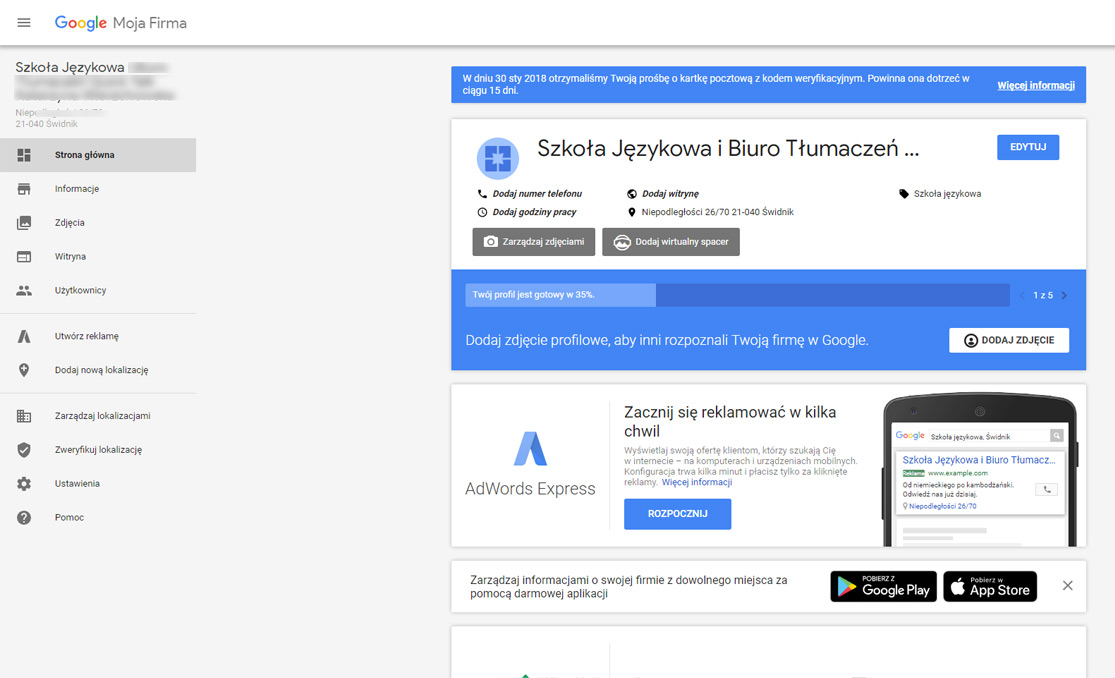Click the Google Play download badge
Screen dimensions: 1115x678
pos(883,586)
